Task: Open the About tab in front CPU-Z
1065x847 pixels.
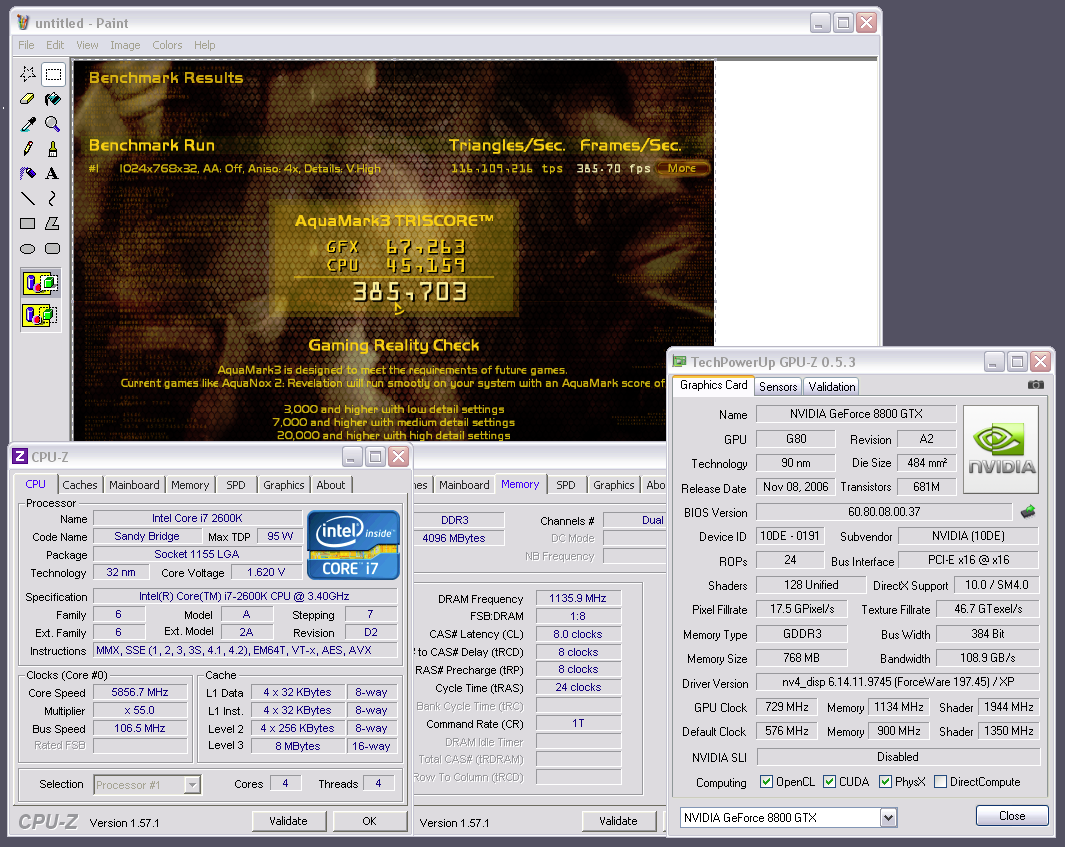Action: point(331,485)
